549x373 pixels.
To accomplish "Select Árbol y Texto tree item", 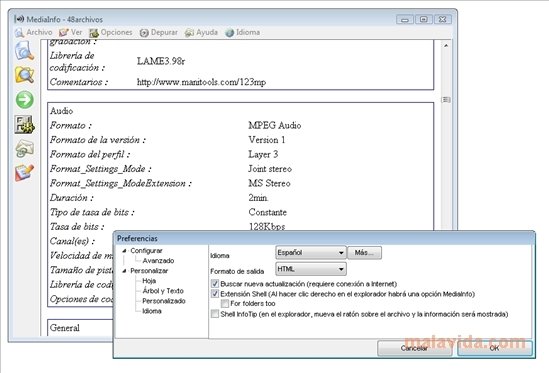I will coord(163,291).
